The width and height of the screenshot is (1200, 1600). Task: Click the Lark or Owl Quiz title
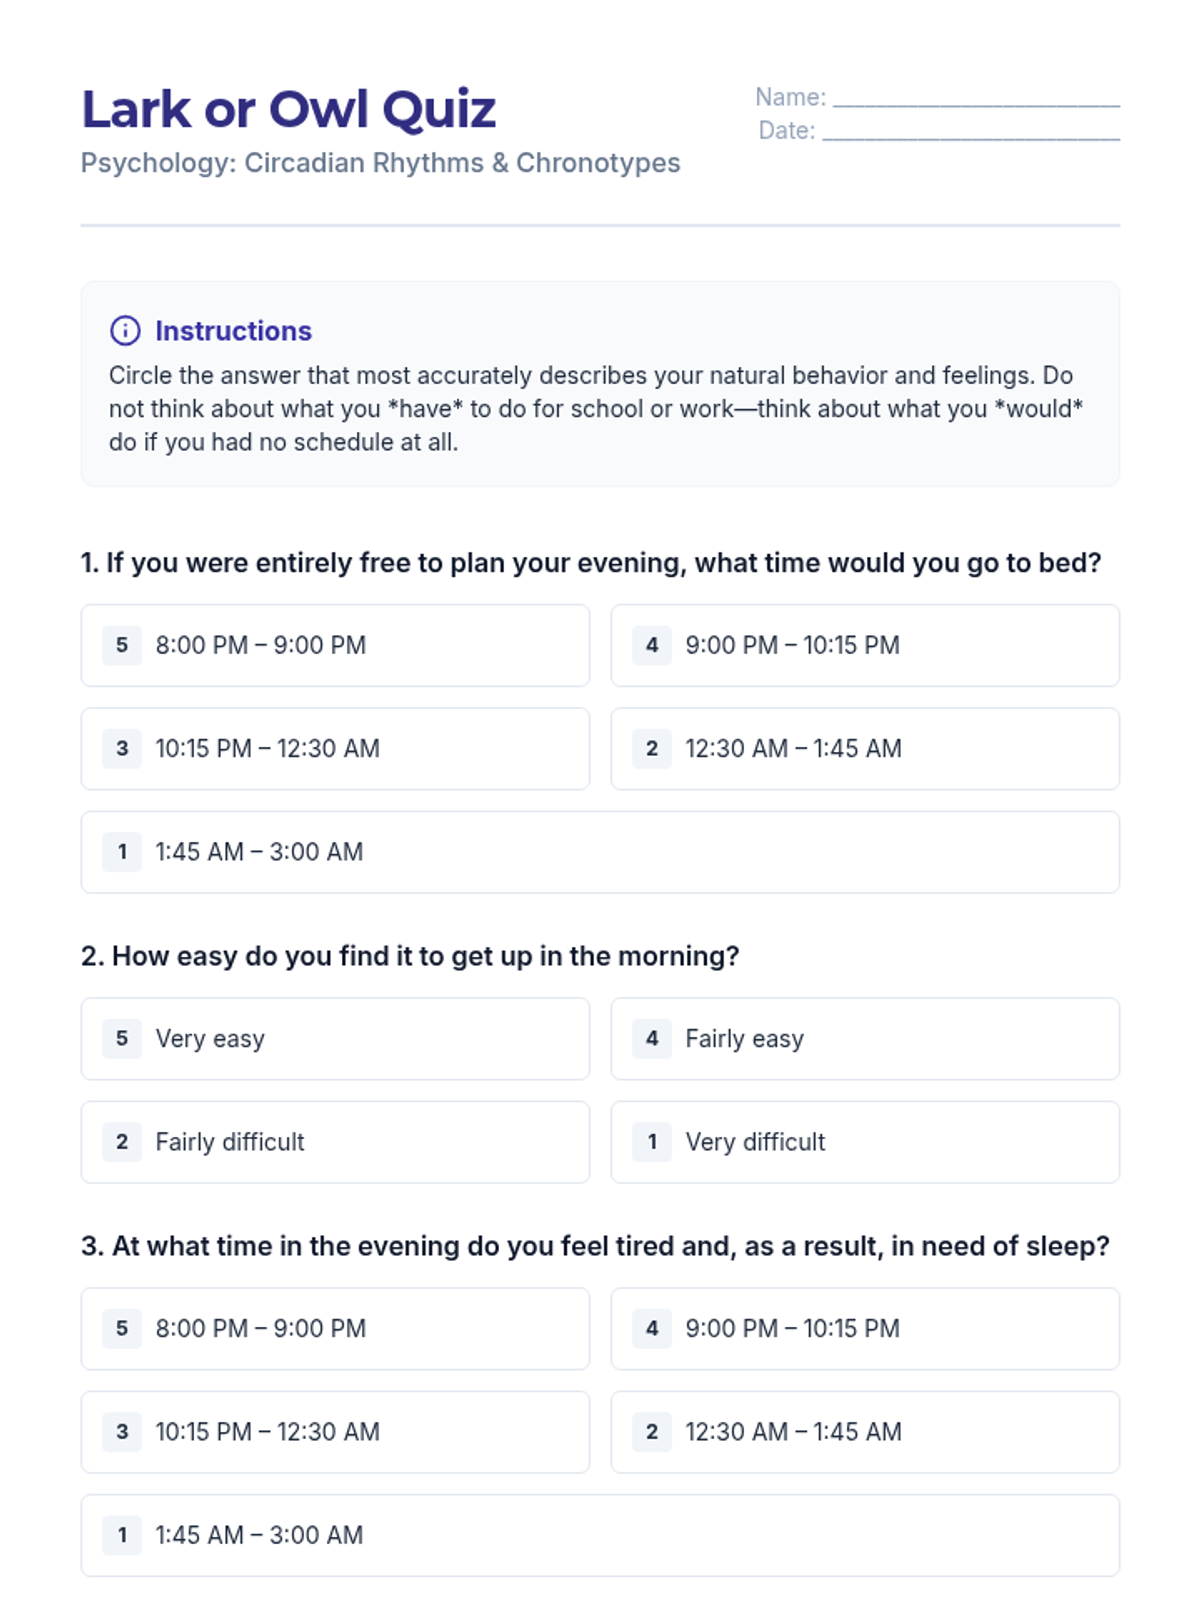pyautogui.click(x=288, y=109)
